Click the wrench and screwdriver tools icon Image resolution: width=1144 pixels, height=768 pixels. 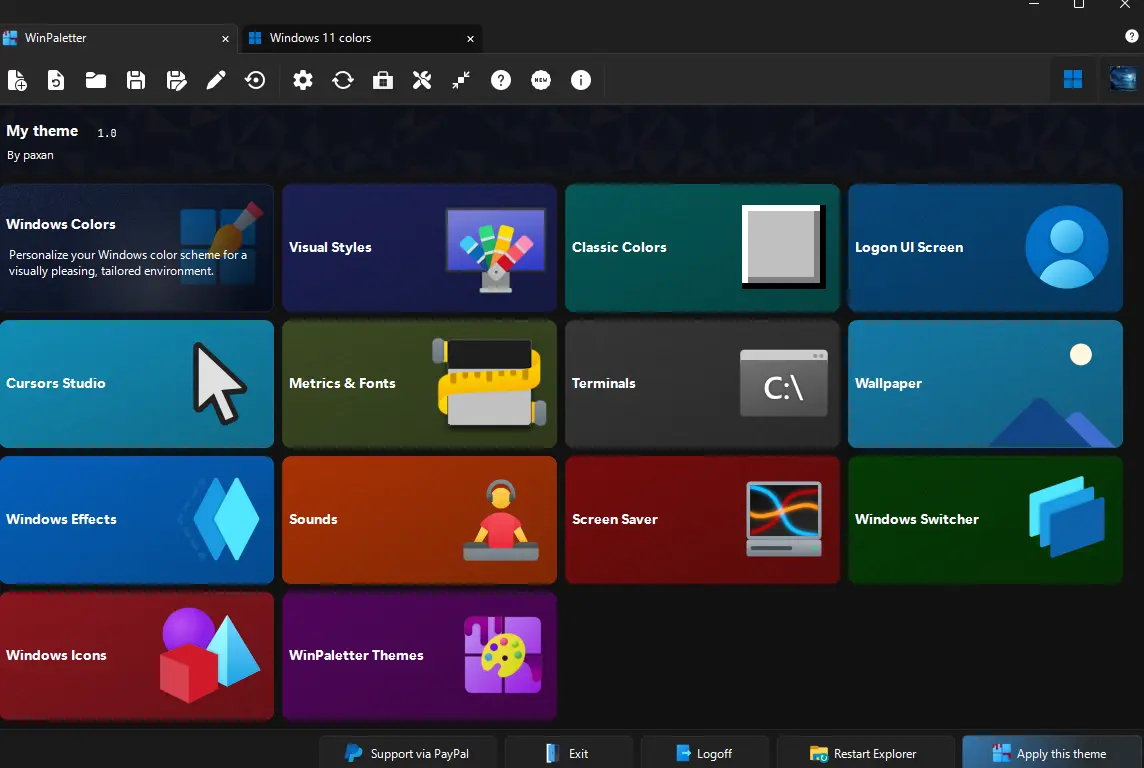pos(422,80)
